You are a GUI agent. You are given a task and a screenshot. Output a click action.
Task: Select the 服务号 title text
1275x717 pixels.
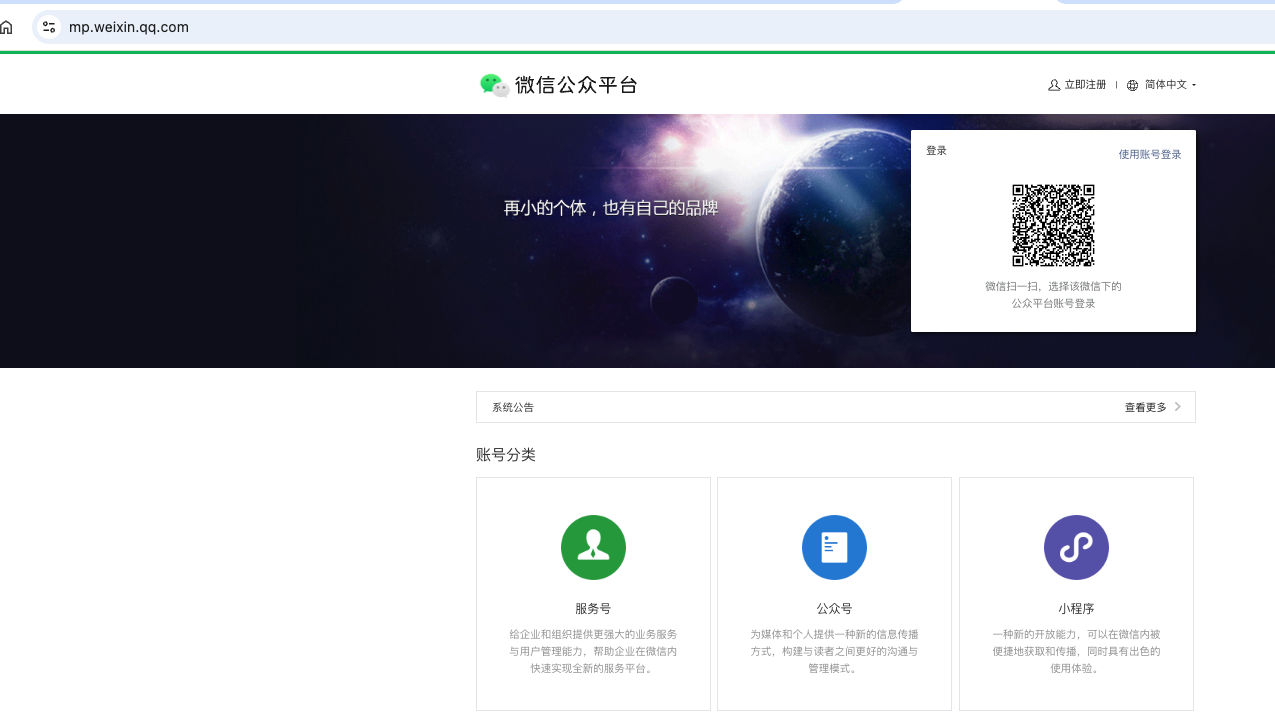tap(593, 608)
